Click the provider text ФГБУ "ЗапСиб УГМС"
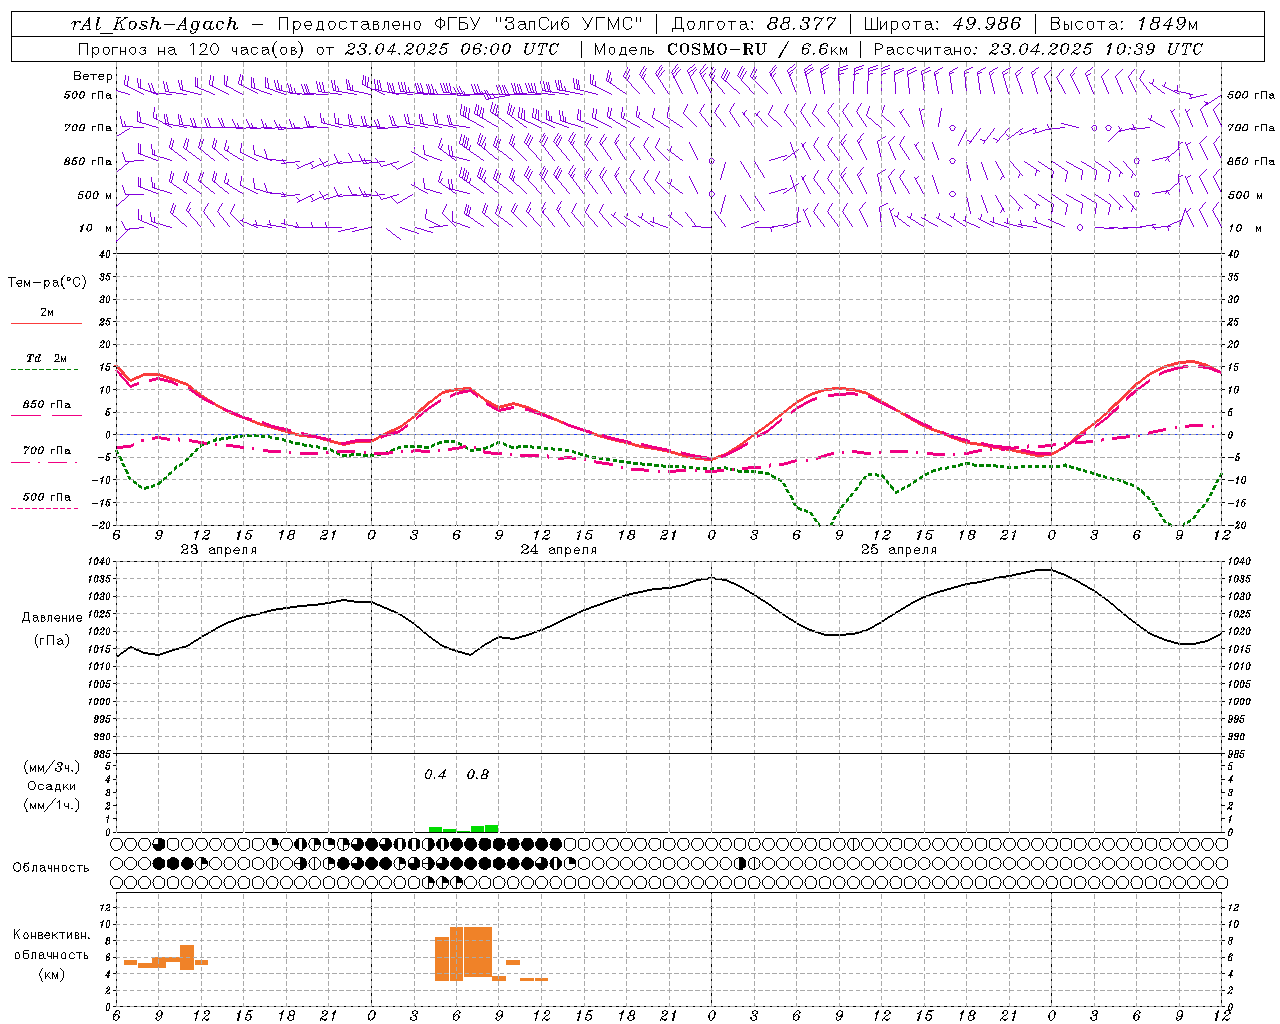This screenshot has height=1024, width=1280. 539,24
